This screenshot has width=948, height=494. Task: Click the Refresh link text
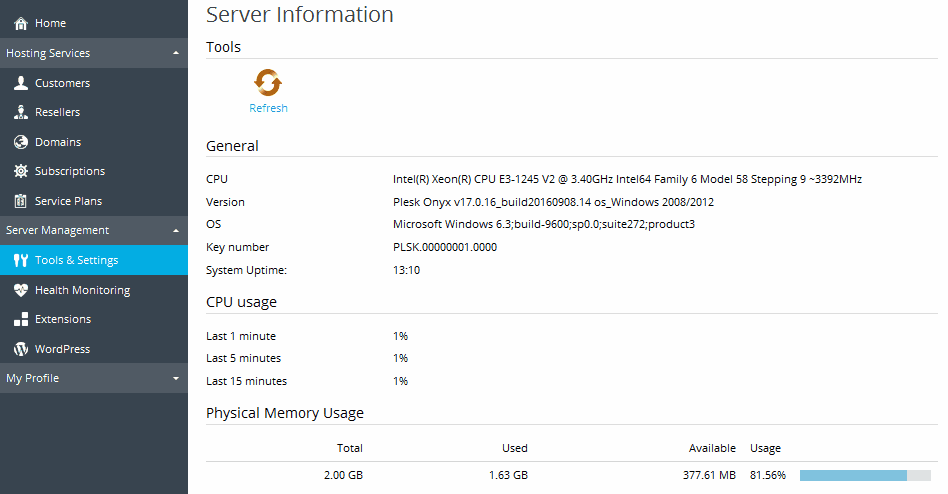268,108
